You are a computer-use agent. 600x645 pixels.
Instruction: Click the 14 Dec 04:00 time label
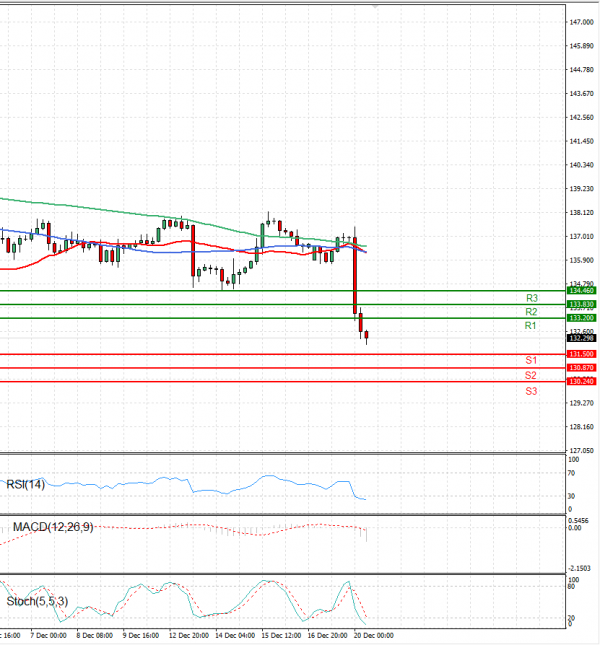pos(235,636)
